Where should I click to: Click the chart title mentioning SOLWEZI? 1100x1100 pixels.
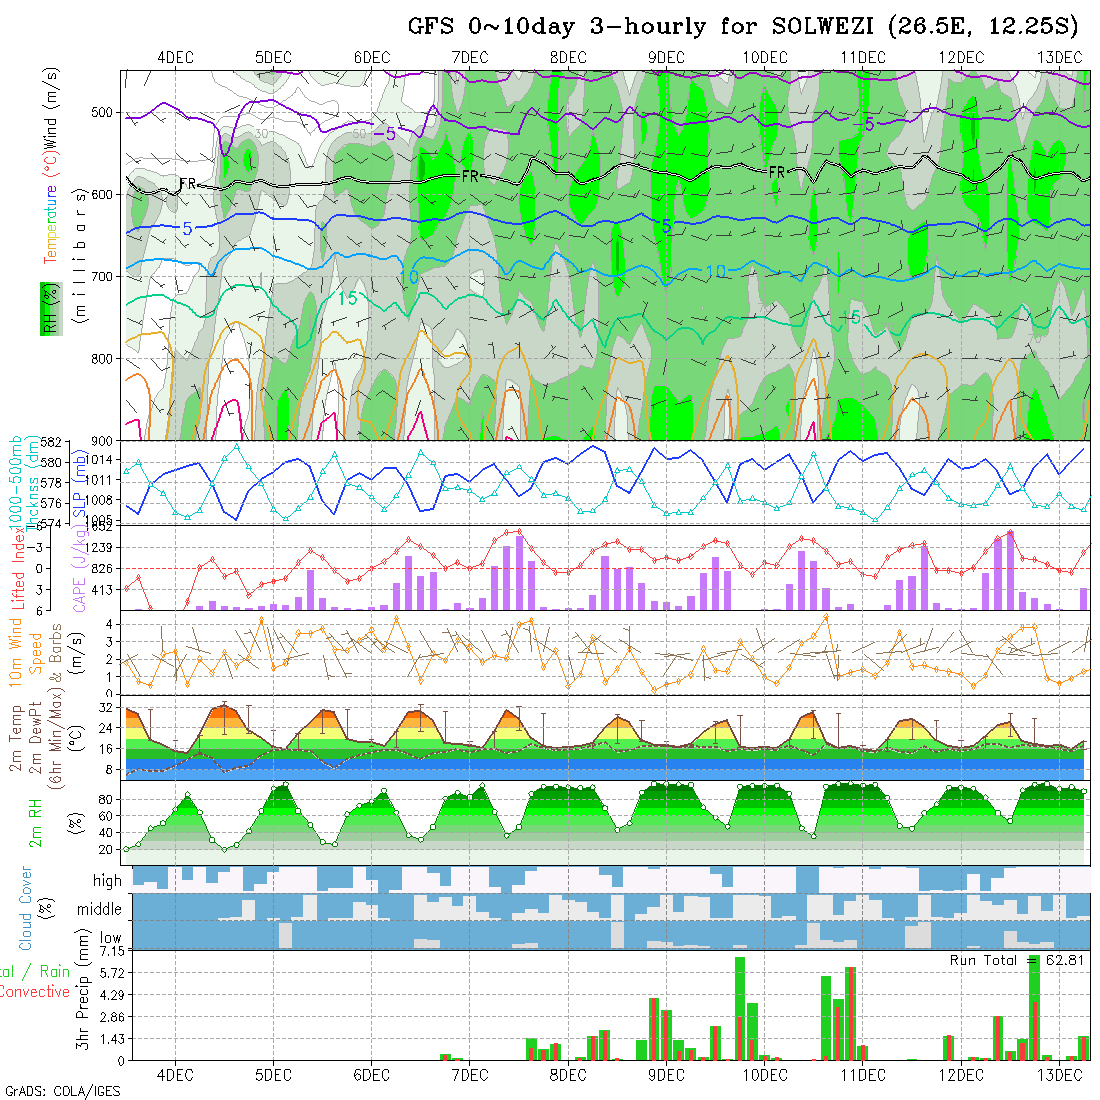pyautogui.click(x=742, y=26)
